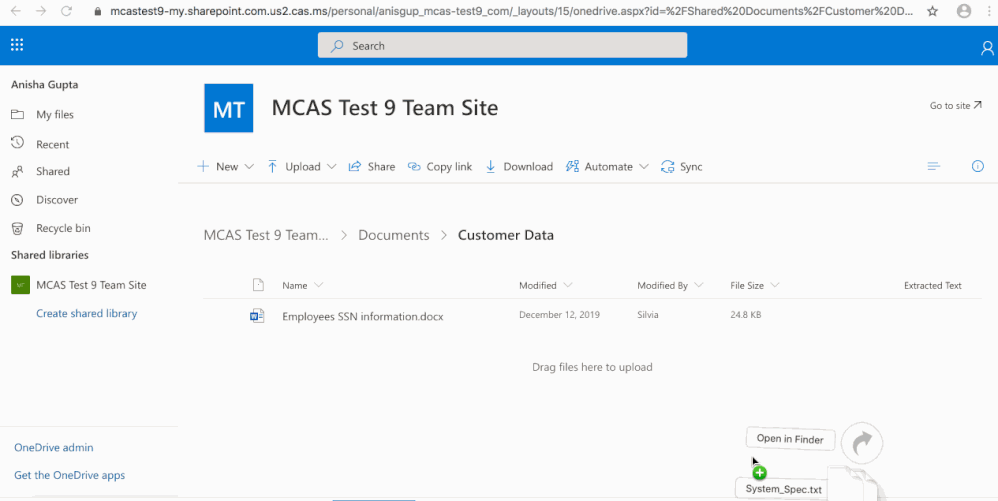Open the details pane info icon

click(x=978, y=167)
